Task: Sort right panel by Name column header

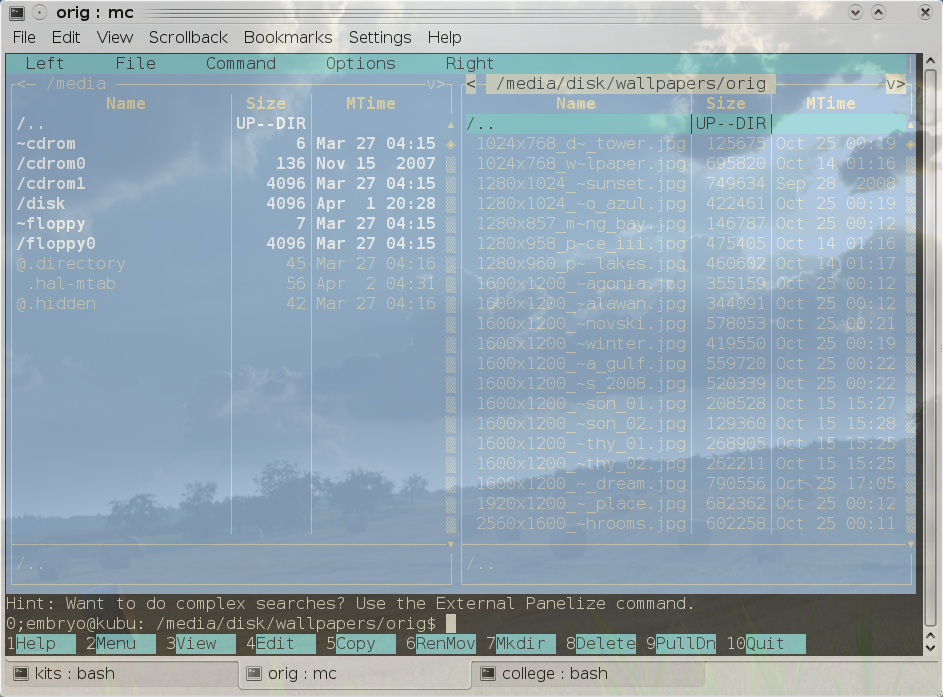Action: coord(576,103)
